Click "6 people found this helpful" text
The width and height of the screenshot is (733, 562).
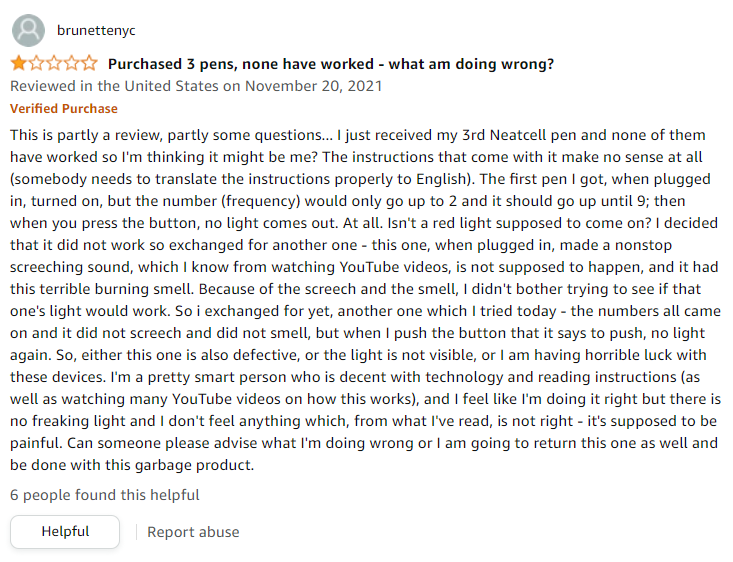click(x=105, y=494)
